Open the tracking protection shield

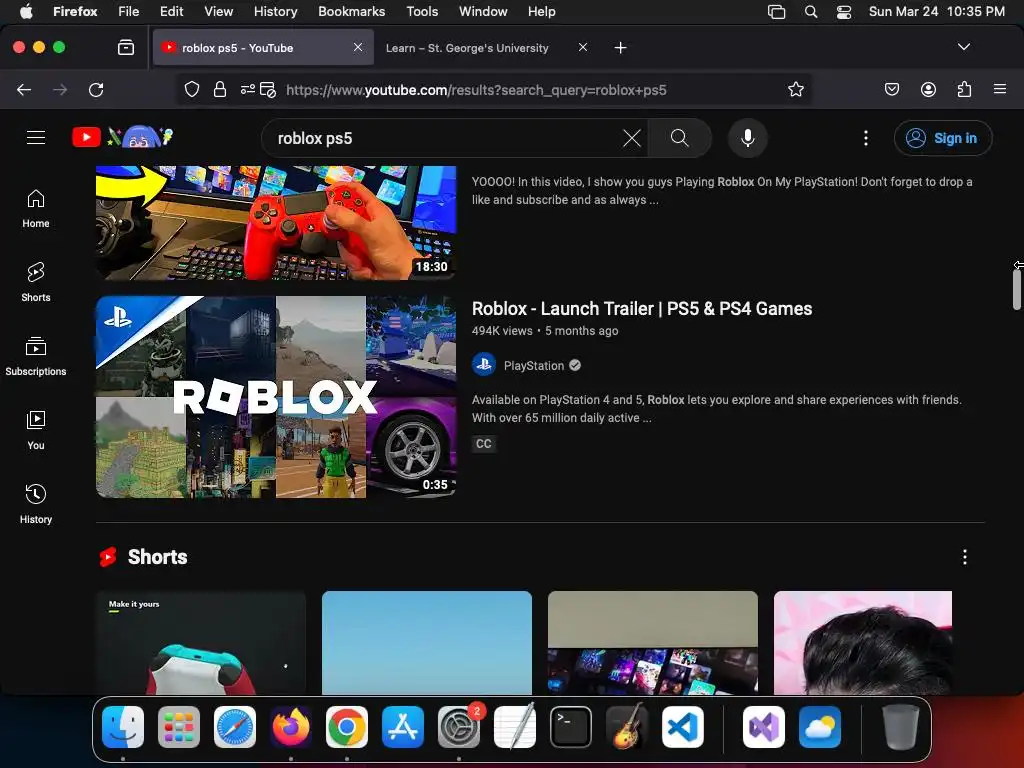point(191,89)
